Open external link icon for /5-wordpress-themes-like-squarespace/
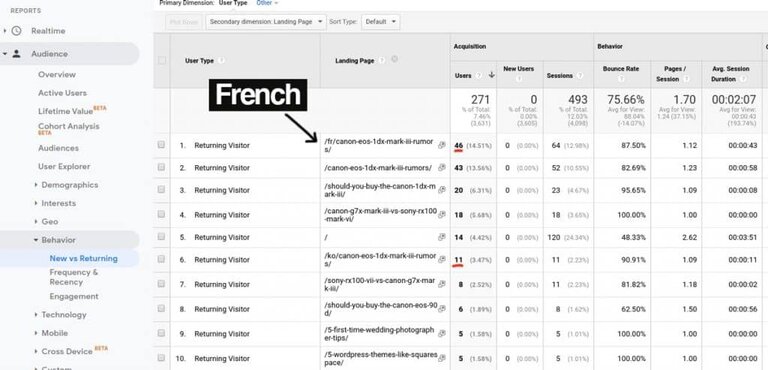 (441, 358)
